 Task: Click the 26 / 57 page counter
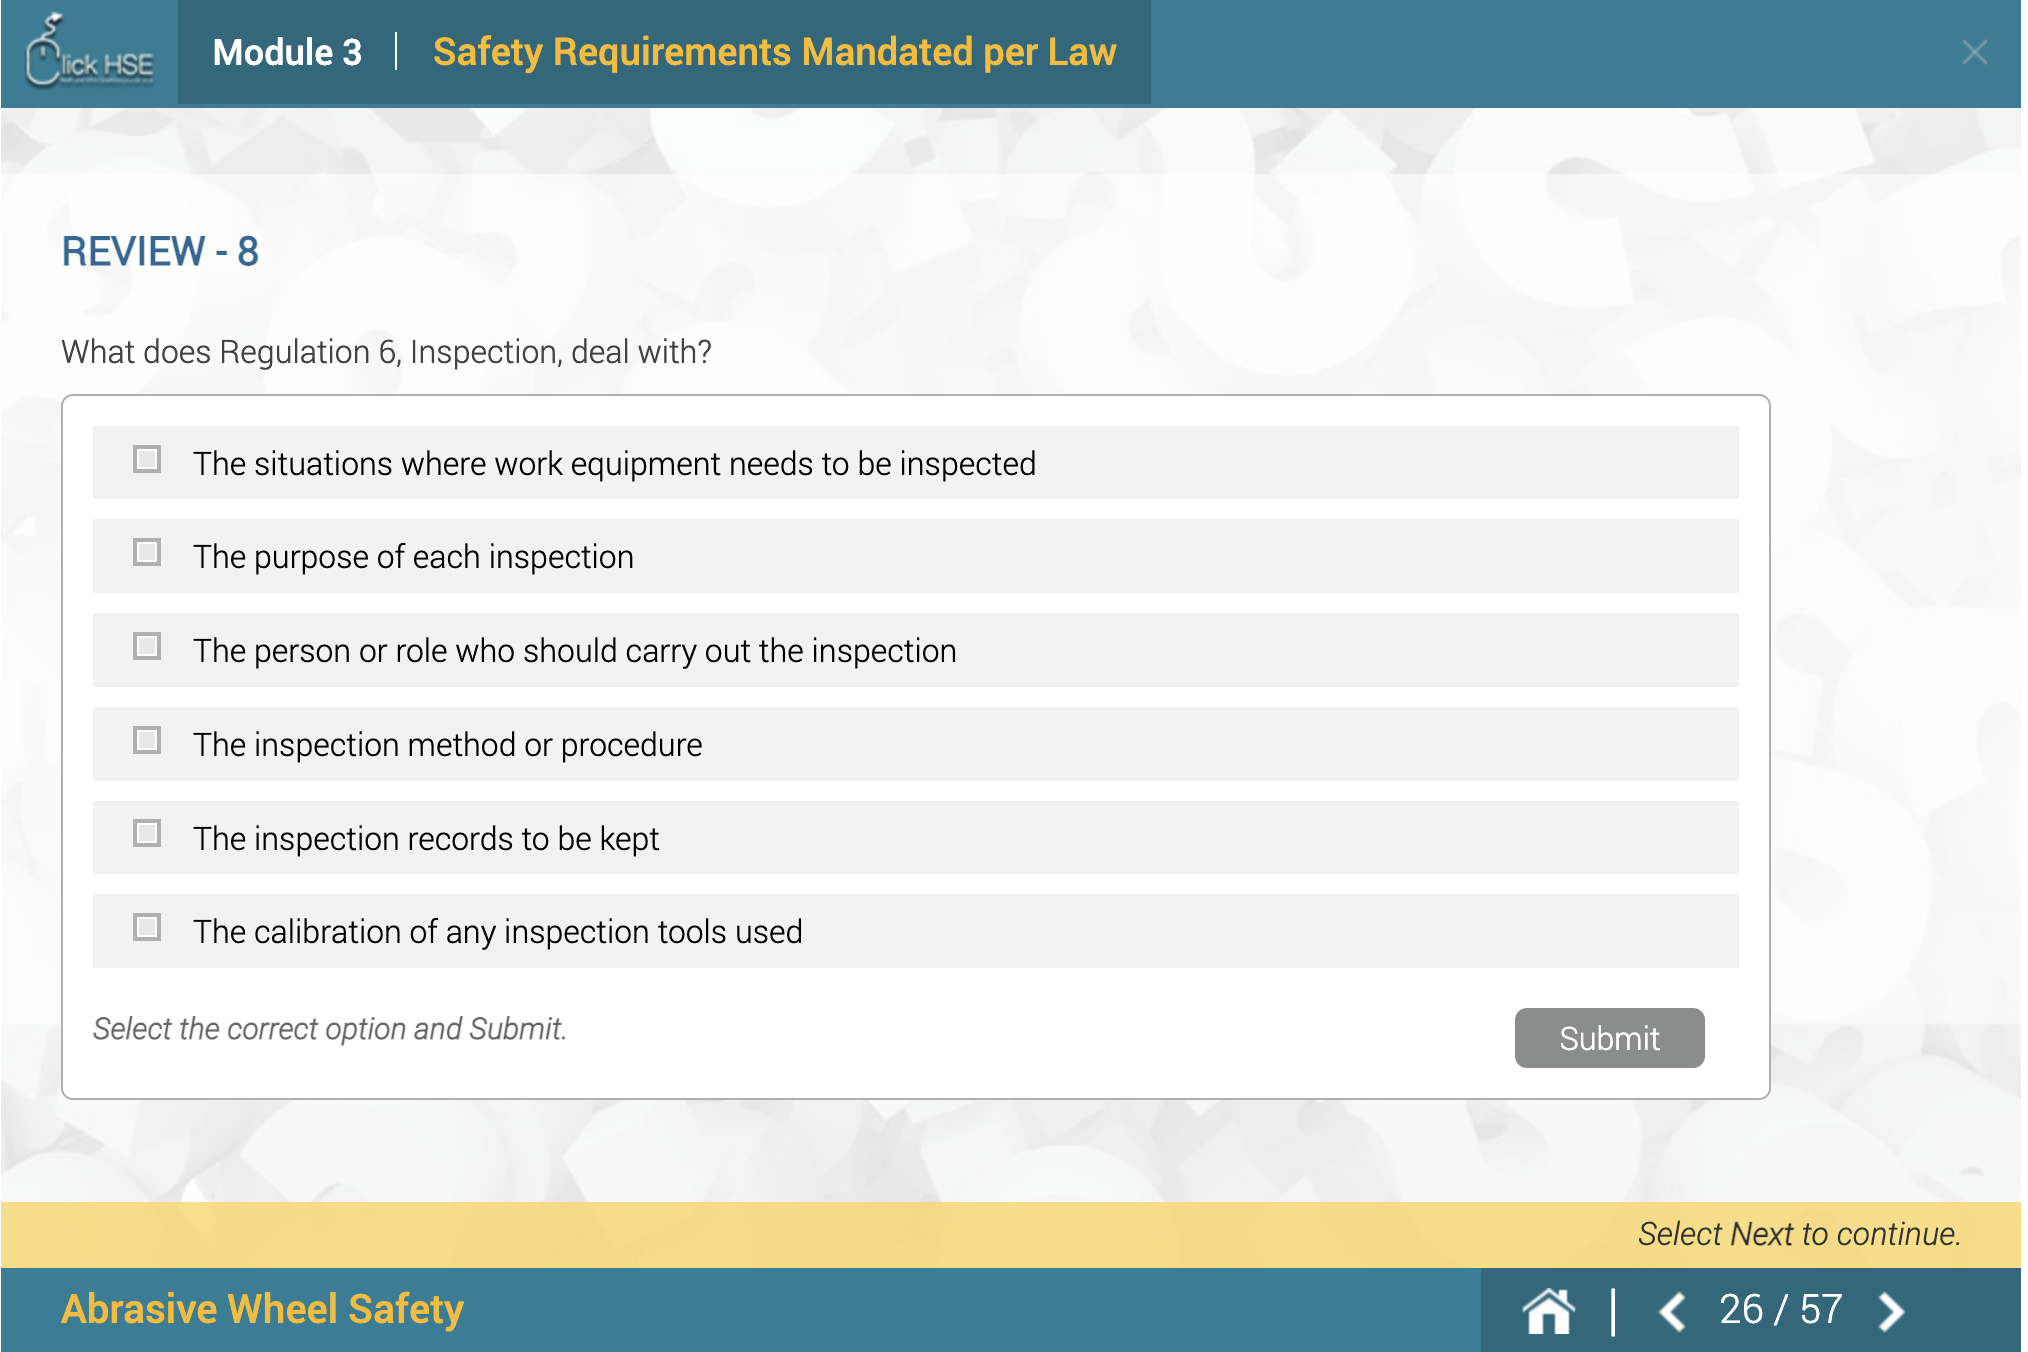click(x=1780, y=1310)
